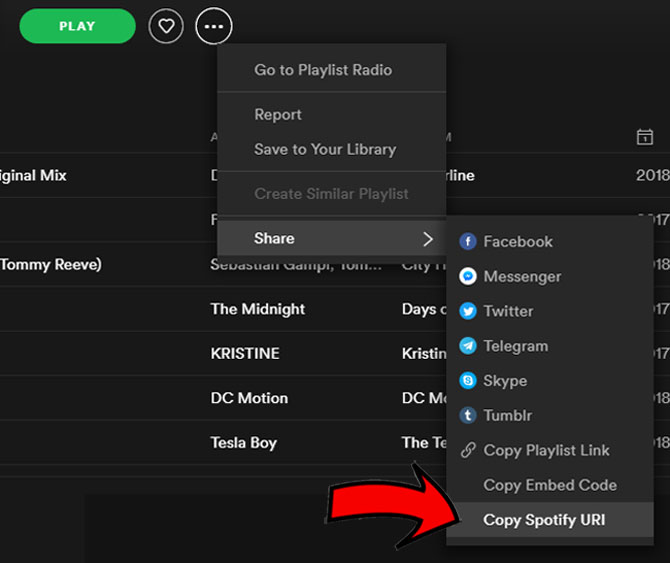Open artist The Midnight

click(258, 309)
